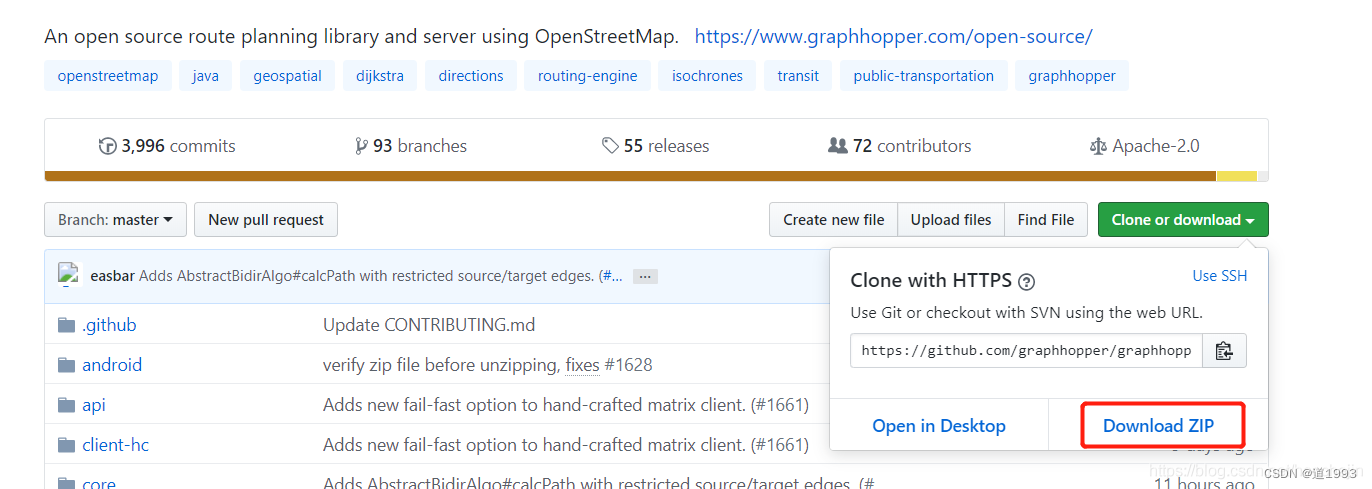
Task: Open the graphhopper topic tag
Action: 1072,76
